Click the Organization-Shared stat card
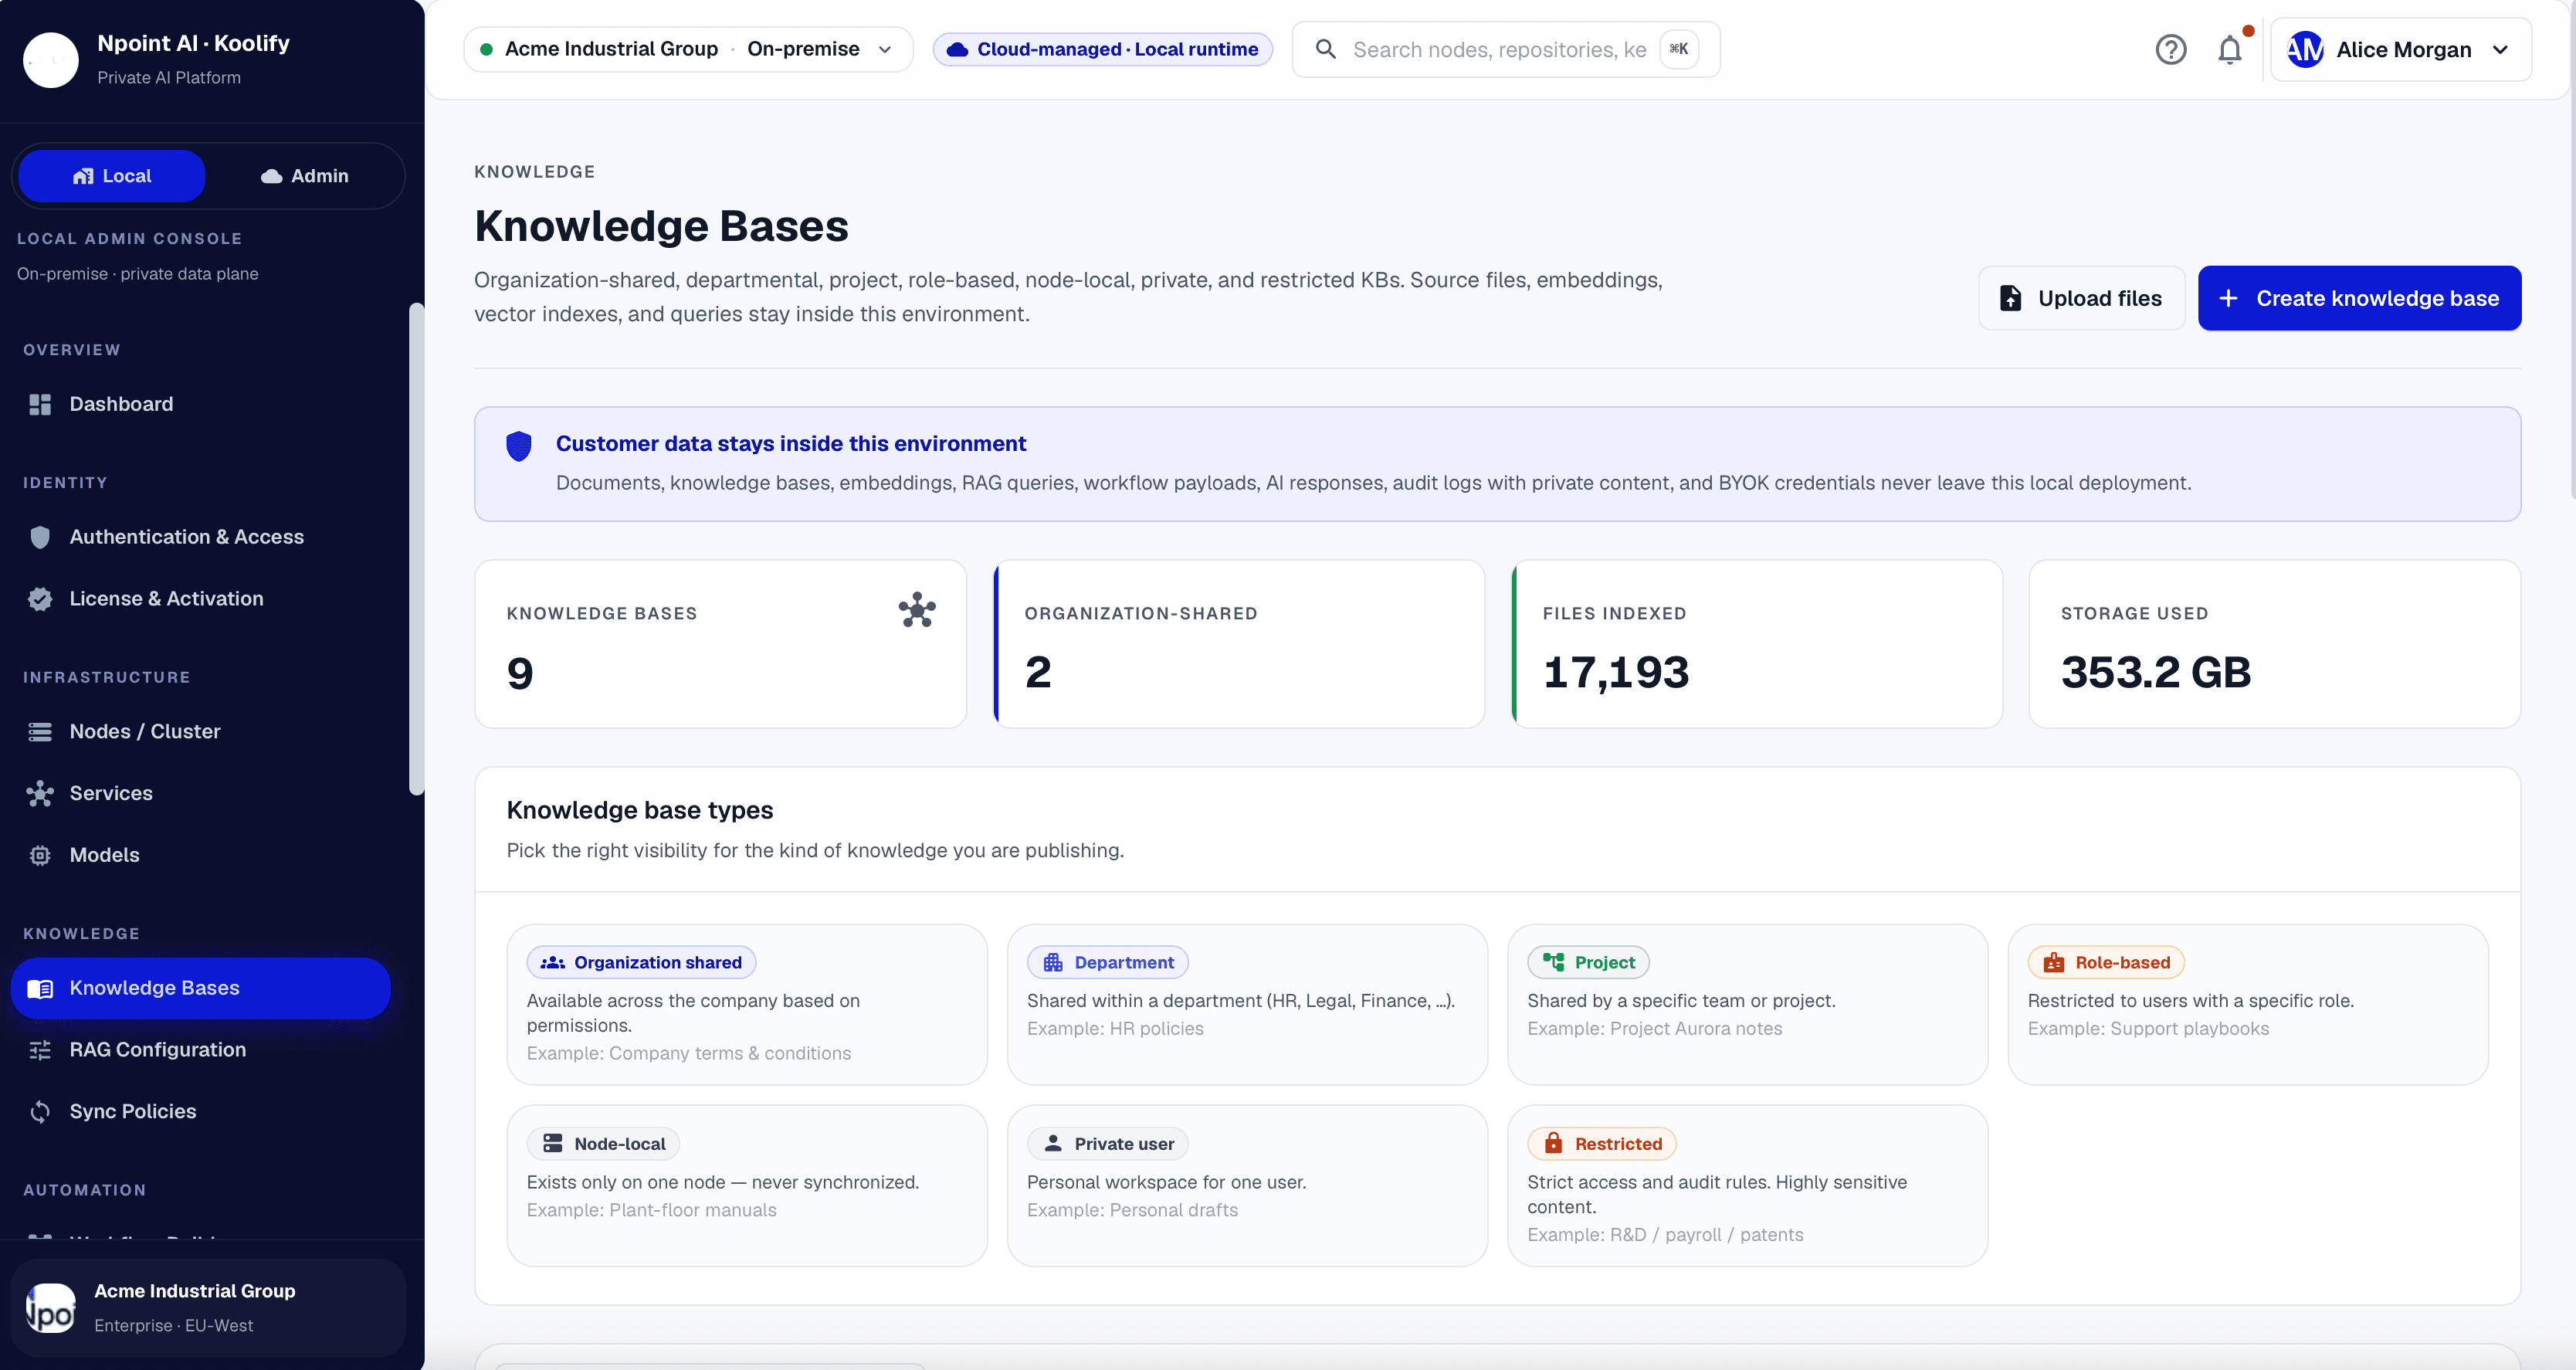The width and height of the screenshot is (2576, 1370). (x=1239, y=644)
